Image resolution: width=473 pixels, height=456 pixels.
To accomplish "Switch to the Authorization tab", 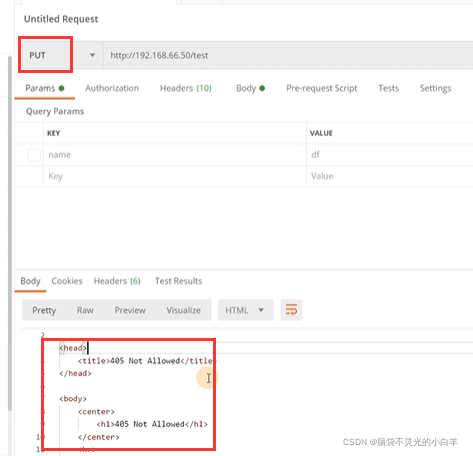I will click(112, 88).
